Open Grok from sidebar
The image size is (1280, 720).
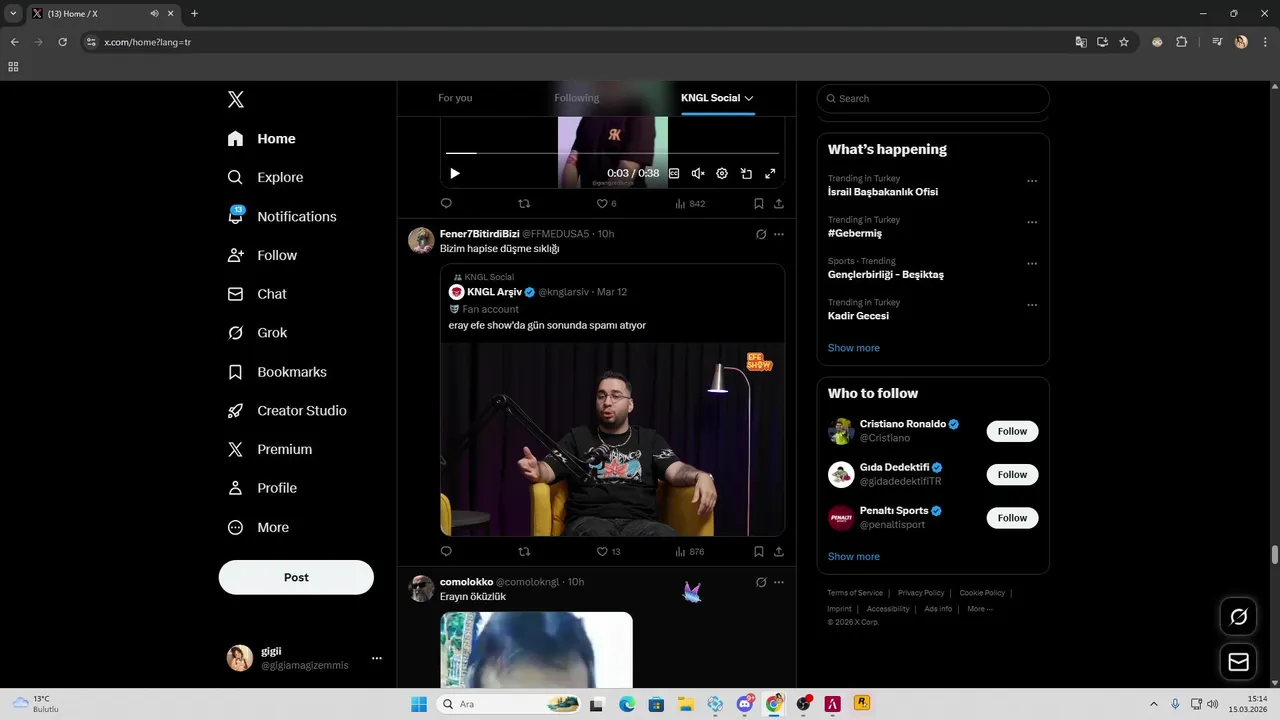[258, 333]
